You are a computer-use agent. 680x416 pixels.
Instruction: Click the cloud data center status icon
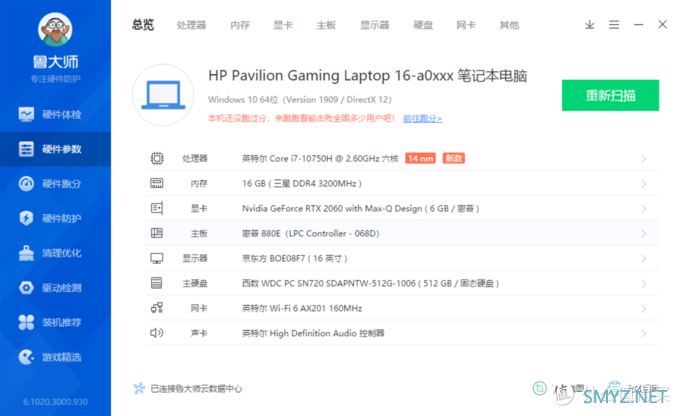139,388
